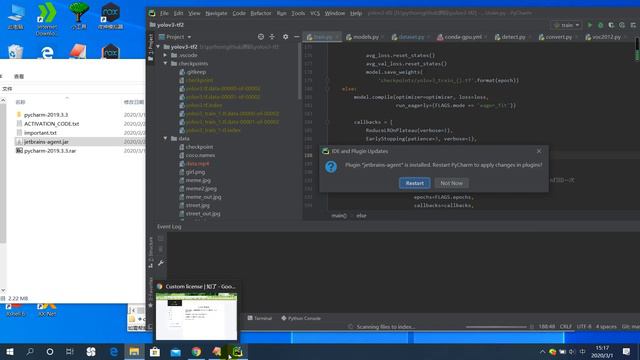Close the IDE and Plugin Updates dialog
Screen dimensions: 640x360
point(539,151)
